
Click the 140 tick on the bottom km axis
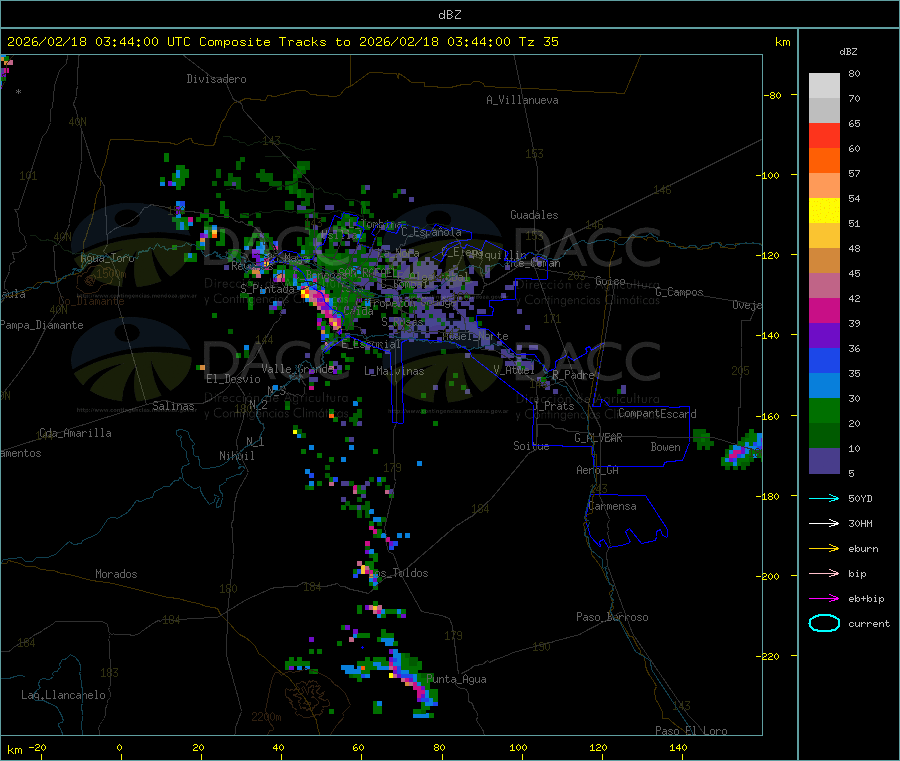678,747
